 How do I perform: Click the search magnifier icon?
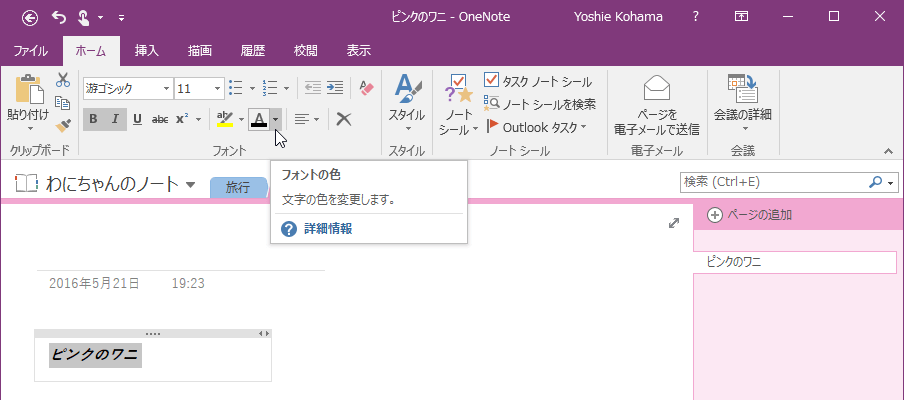pyautogui.click(x=875, y=182)
